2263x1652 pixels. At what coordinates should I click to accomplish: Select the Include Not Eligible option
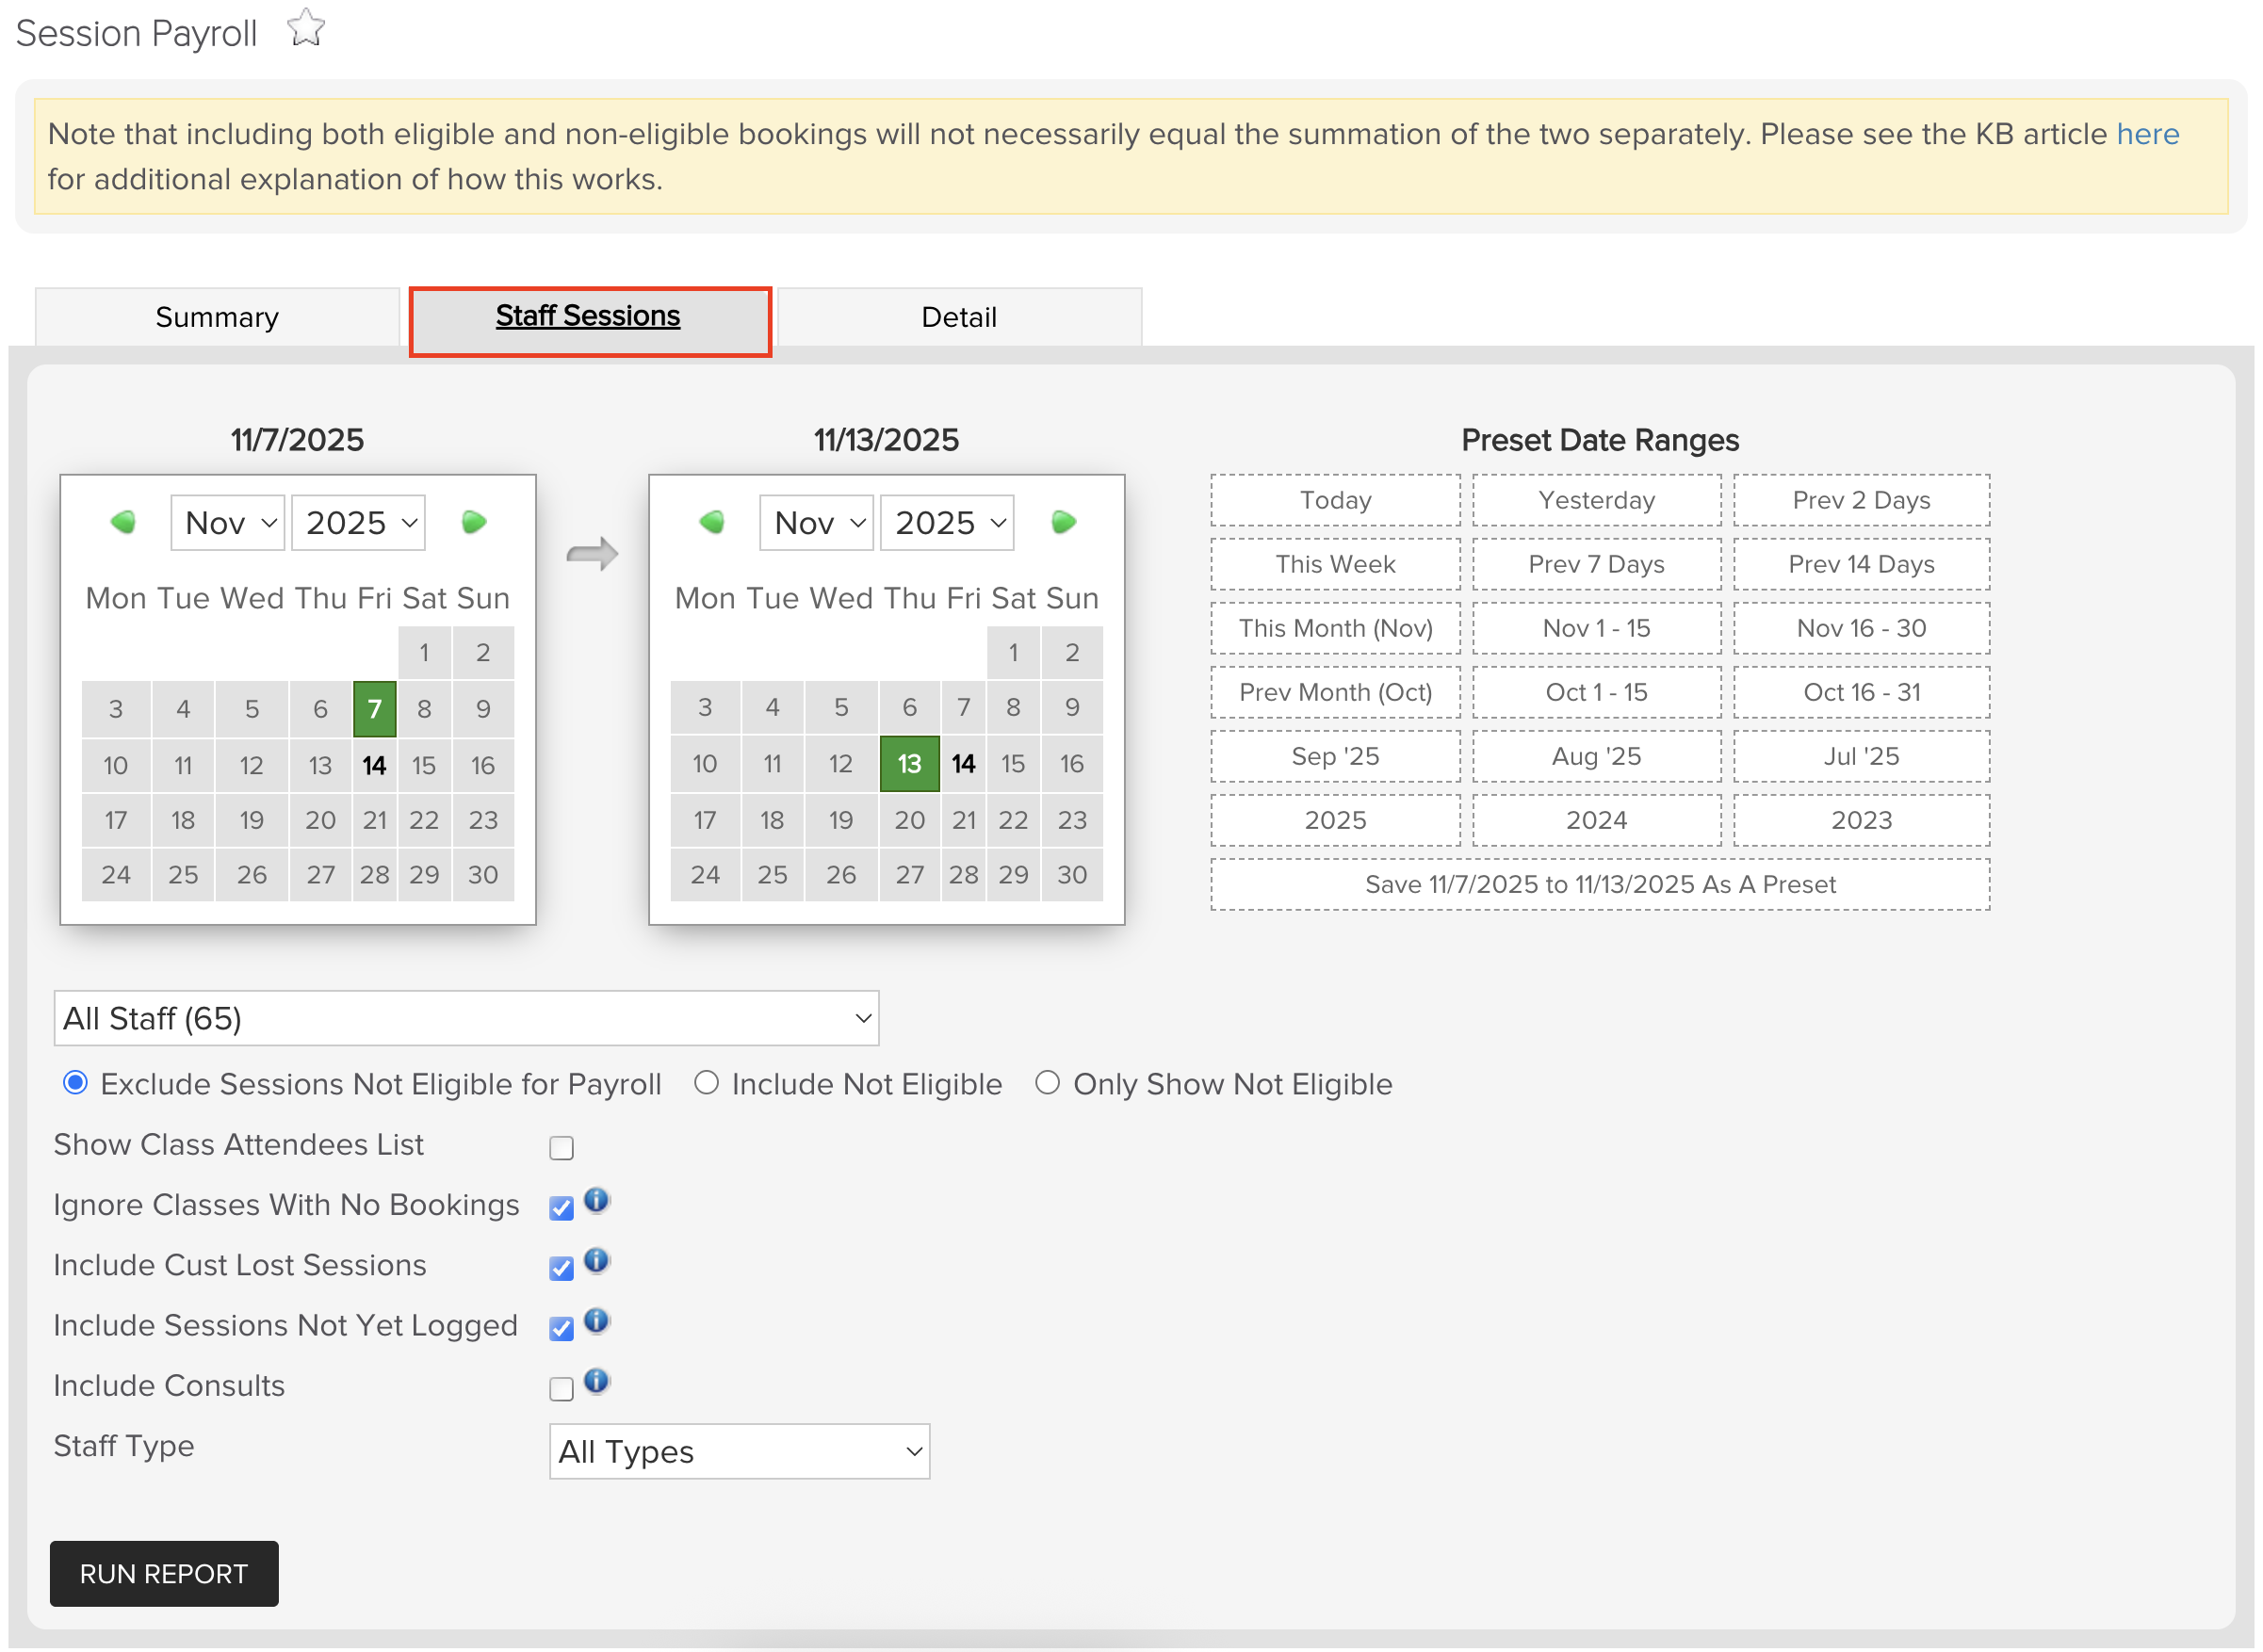click(x=707, y=1083)
